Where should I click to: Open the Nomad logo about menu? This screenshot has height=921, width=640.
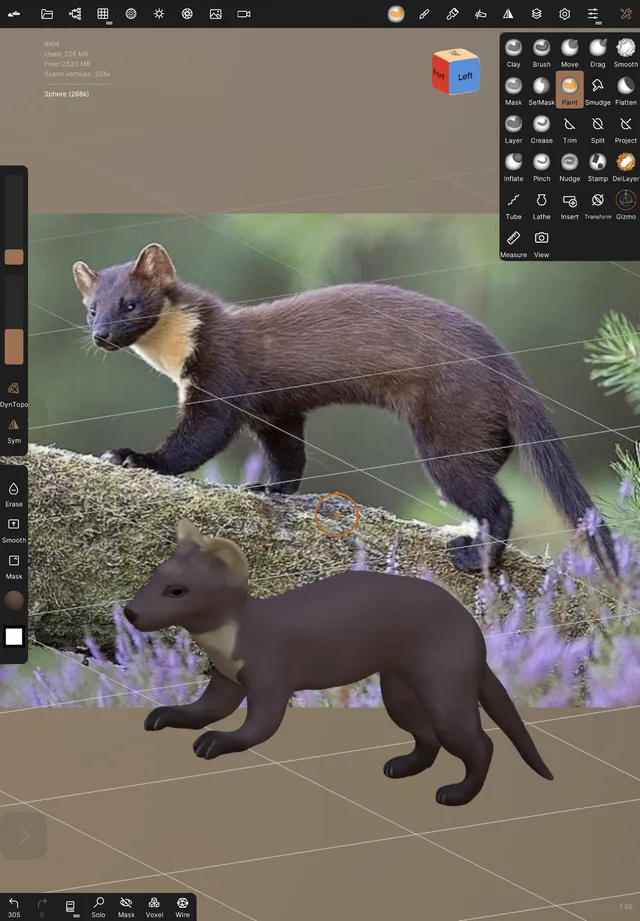(14, 14)
